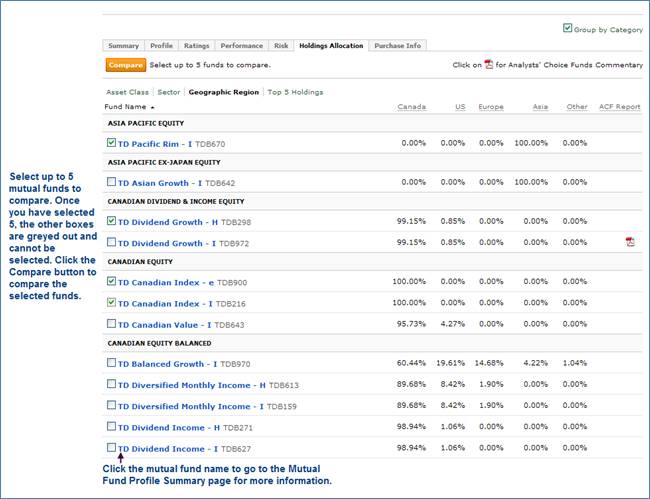
Task: Select the Holdings Allocation tab
Action: [x=331, y=46]
